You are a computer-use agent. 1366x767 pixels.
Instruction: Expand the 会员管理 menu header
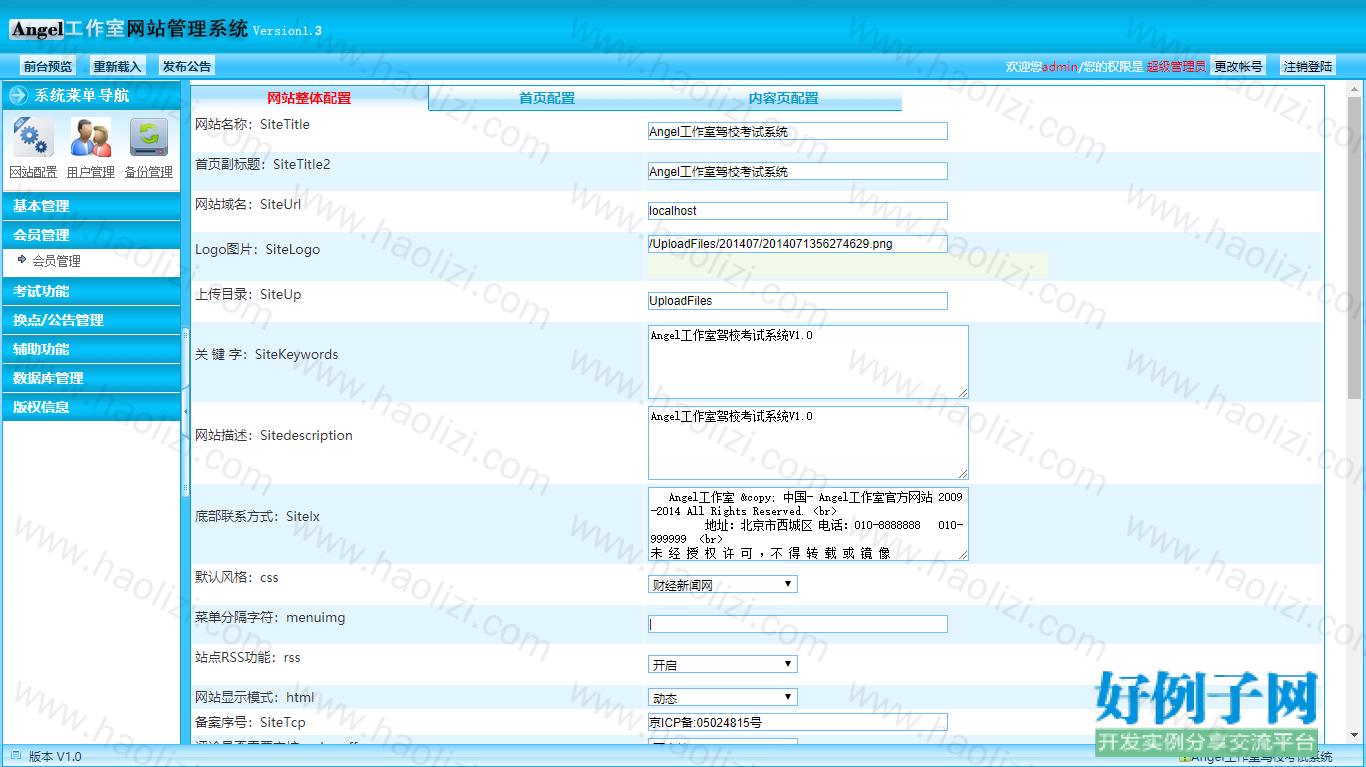[x=91, y=235]
